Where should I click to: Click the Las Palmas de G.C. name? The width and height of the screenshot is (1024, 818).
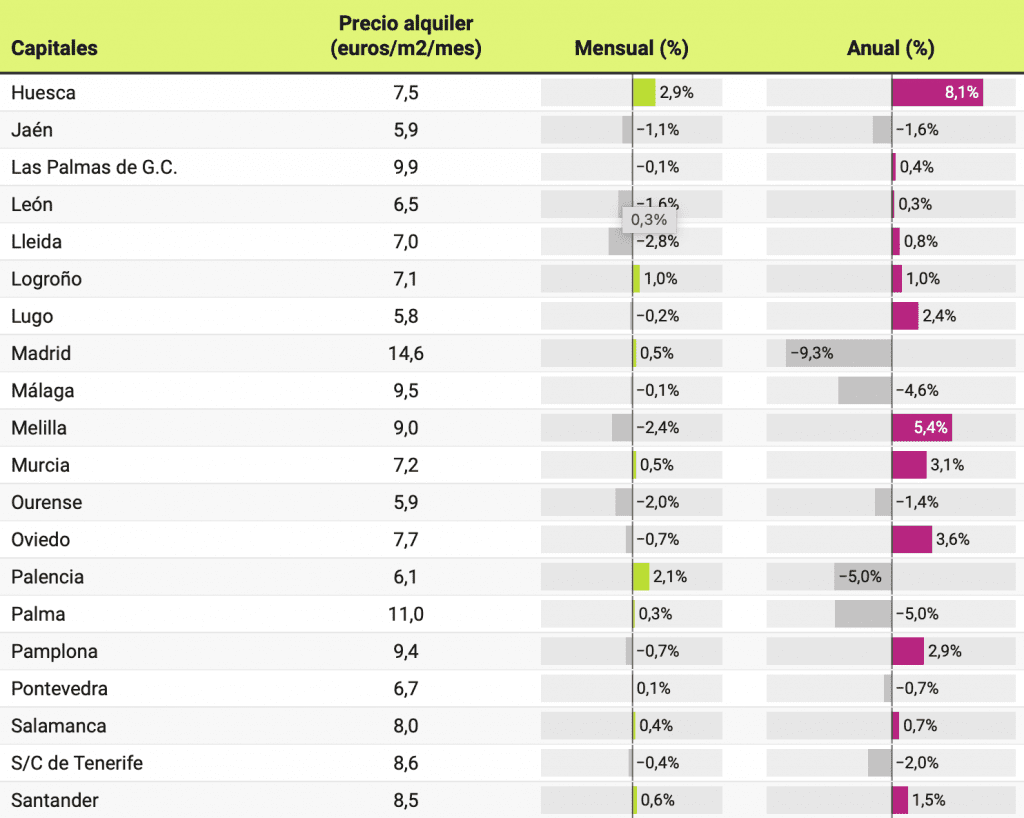click(94, 167)
